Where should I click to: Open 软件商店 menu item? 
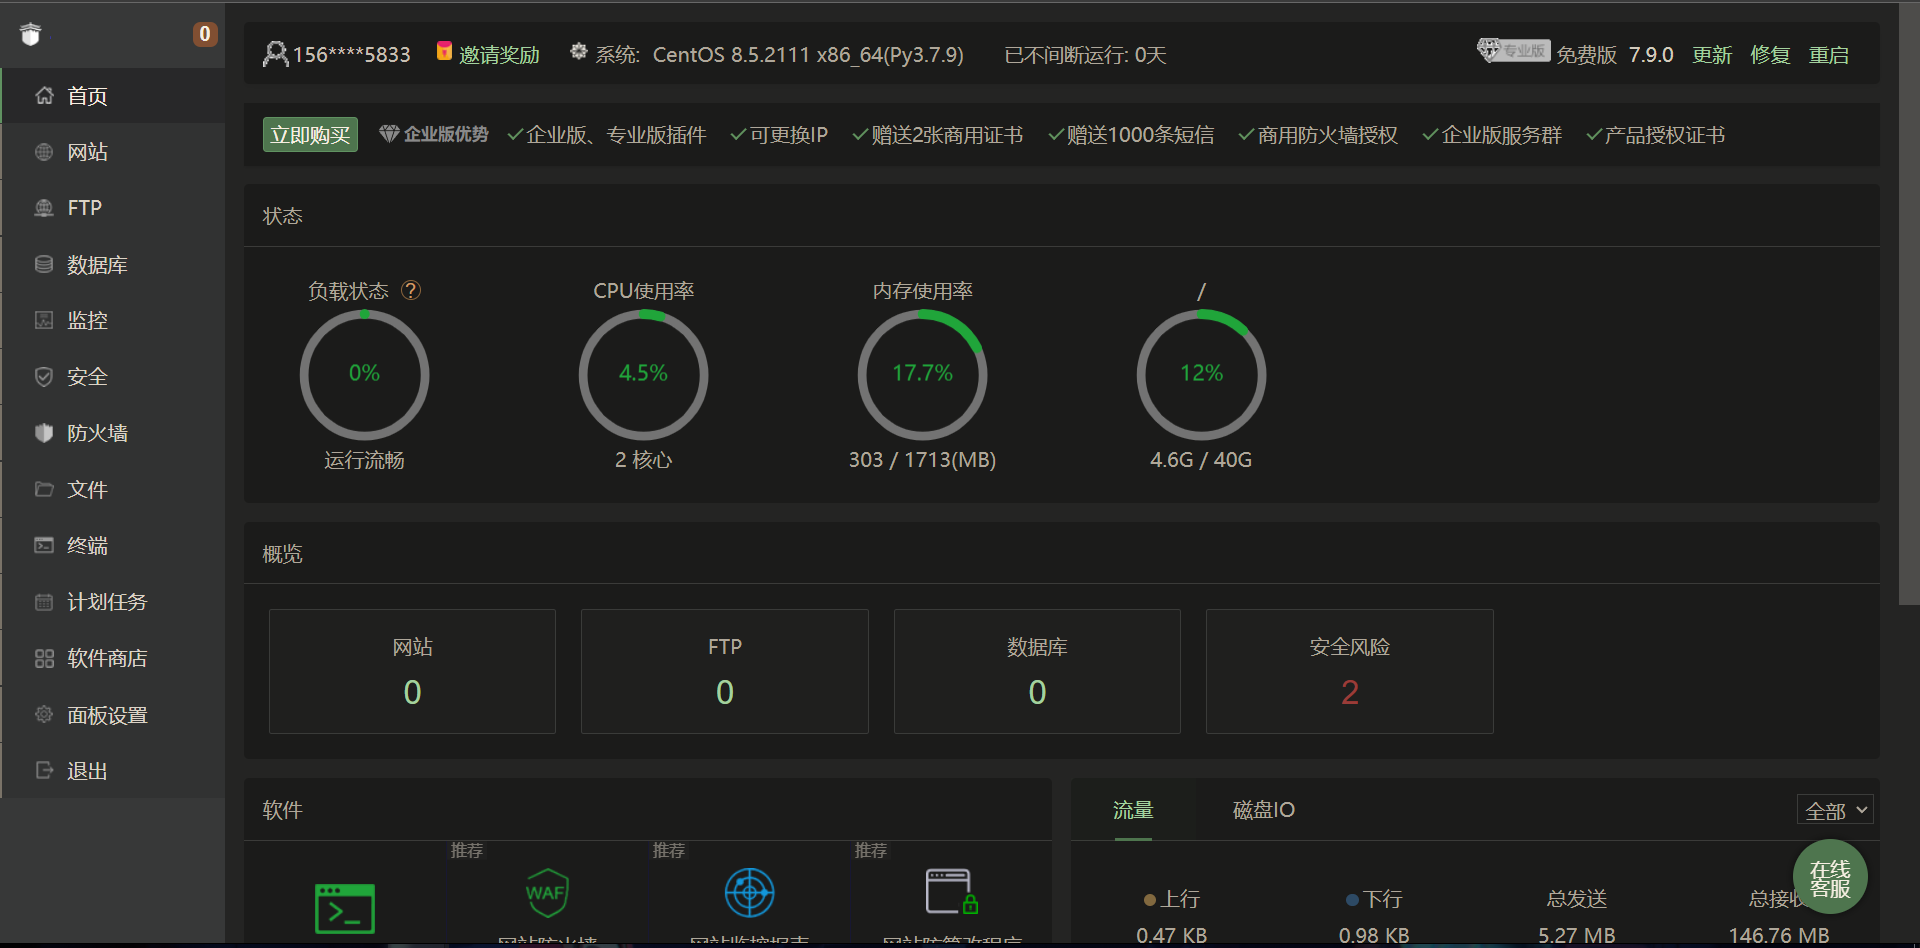tap(113, 659)
